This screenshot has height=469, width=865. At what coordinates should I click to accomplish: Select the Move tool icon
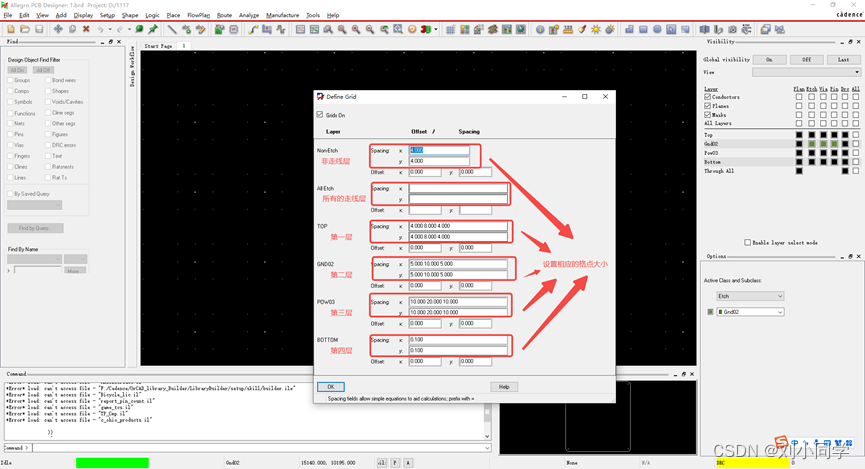point(58,30)
